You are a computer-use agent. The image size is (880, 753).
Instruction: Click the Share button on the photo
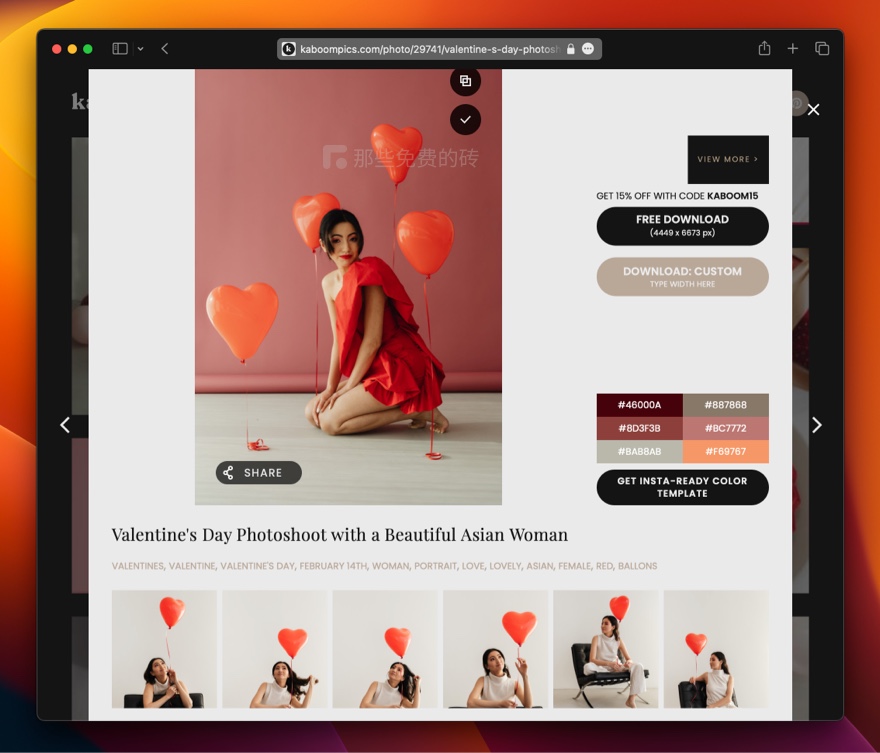[258, 473]
